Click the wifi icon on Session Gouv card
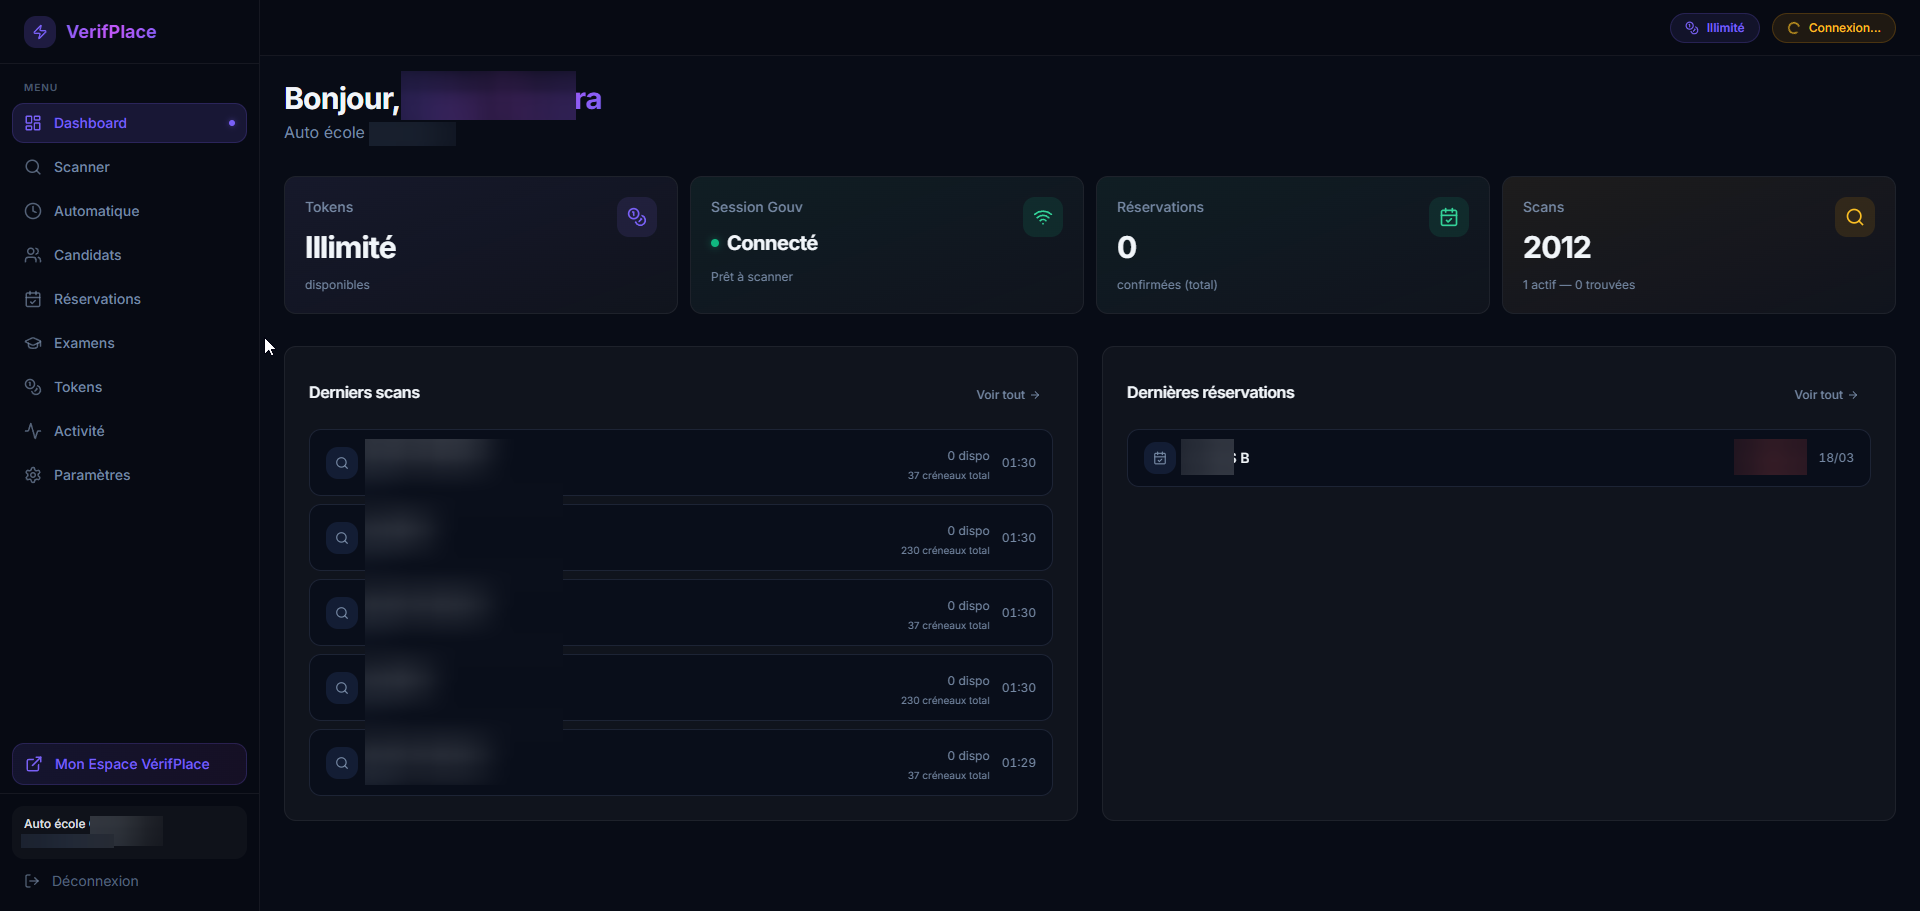1920x911 pixels. [x=1042, y=217]
